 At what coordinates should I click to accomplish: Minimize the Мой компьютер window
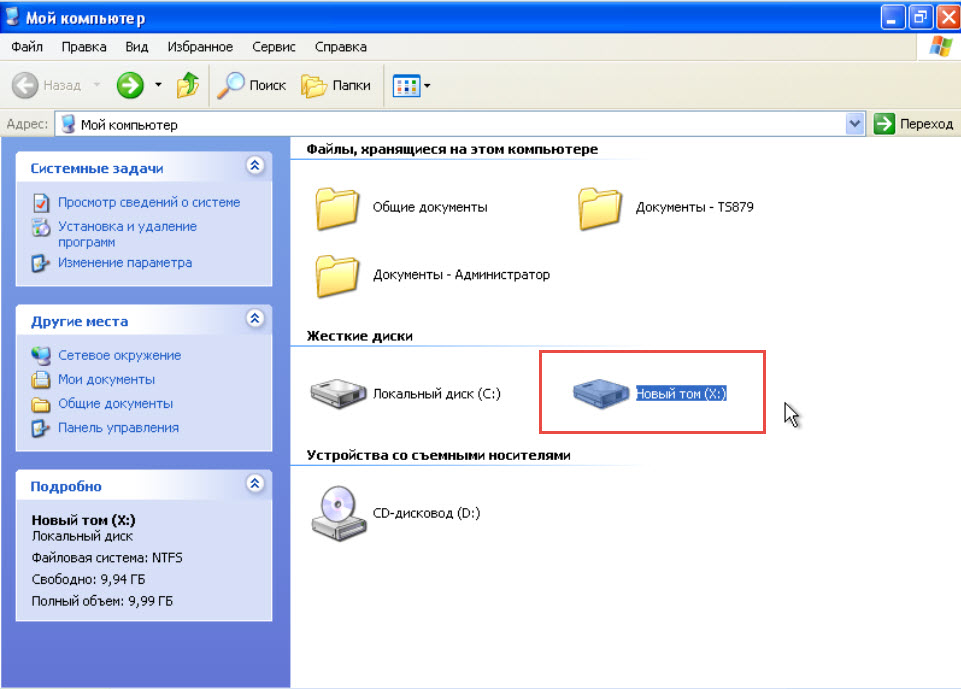(892, 17)
